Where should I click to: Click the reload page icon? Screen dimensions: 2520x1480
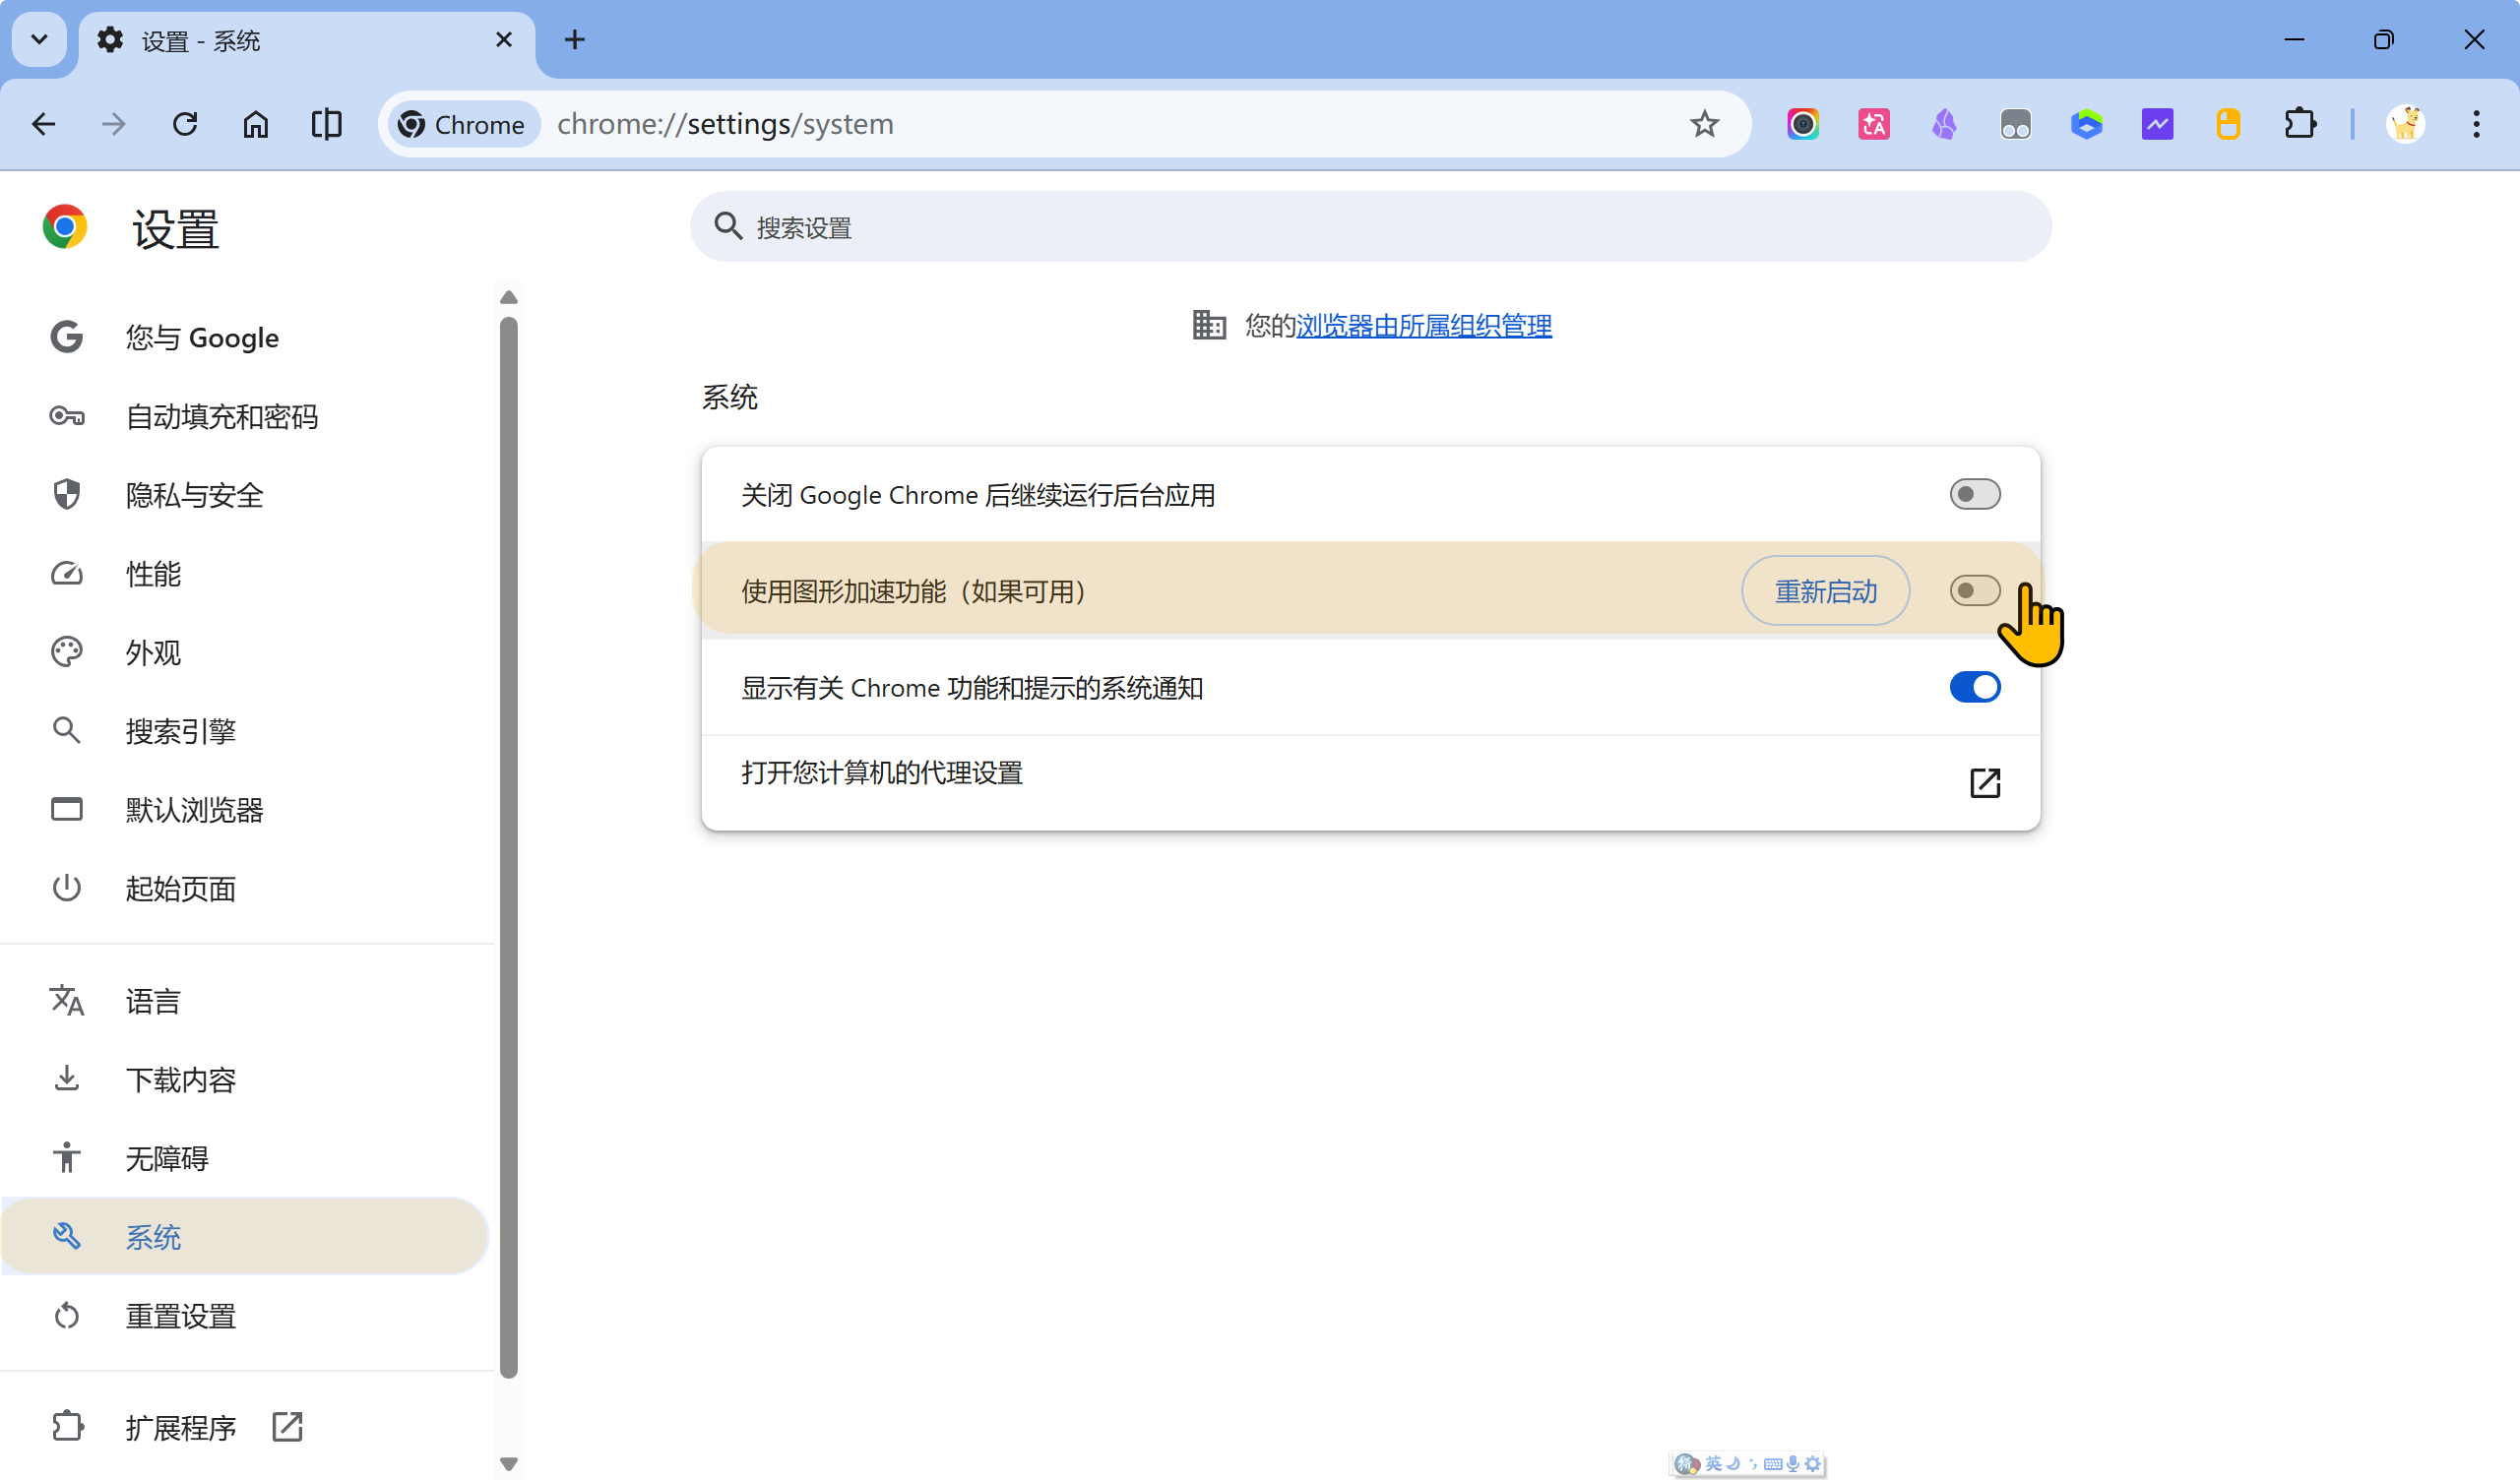point(185,124)
